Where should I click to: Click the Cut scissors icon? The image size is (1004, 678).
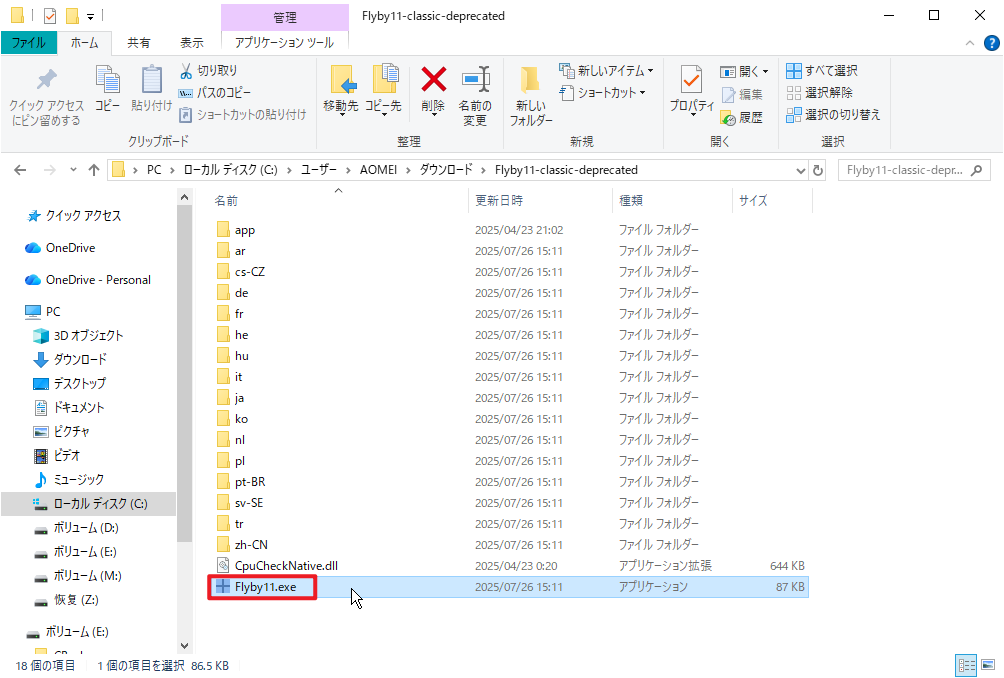click(x=186, y=70)
